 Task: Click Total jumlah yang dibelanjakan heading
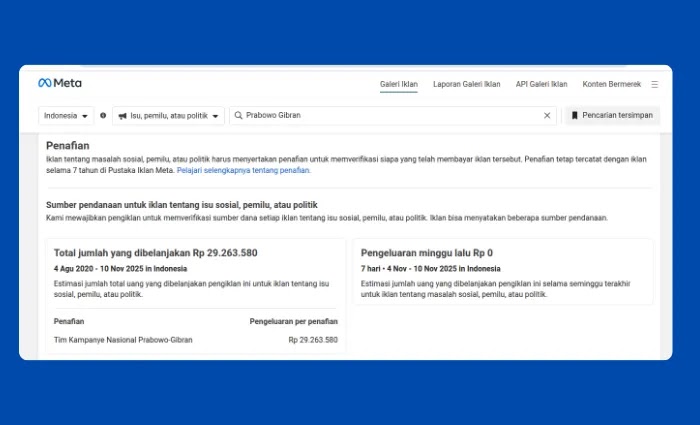coord(155,253)
